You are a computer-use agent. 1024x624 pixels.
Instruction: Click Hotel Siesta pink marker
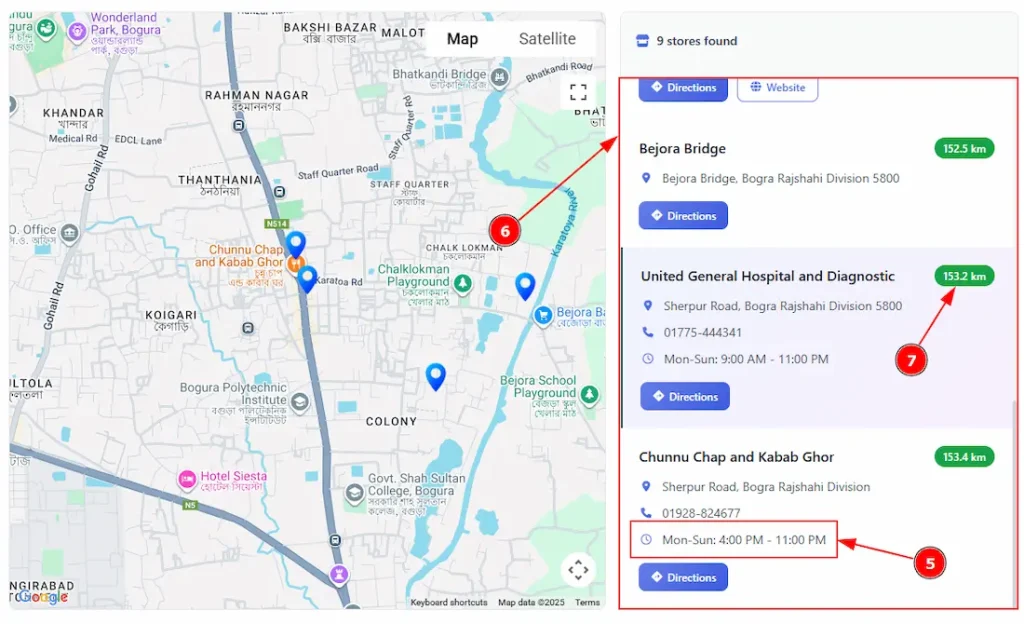tap(187, 480)
